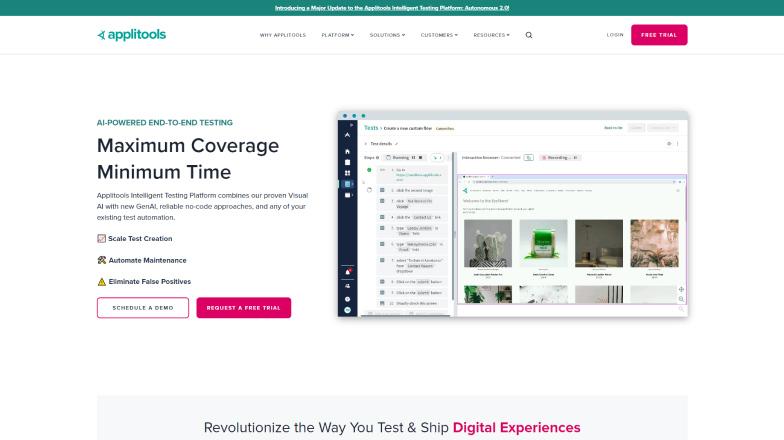Click the Applitools logo
The width and height of the screenshot is (784, 440).
tap(132, 35)
